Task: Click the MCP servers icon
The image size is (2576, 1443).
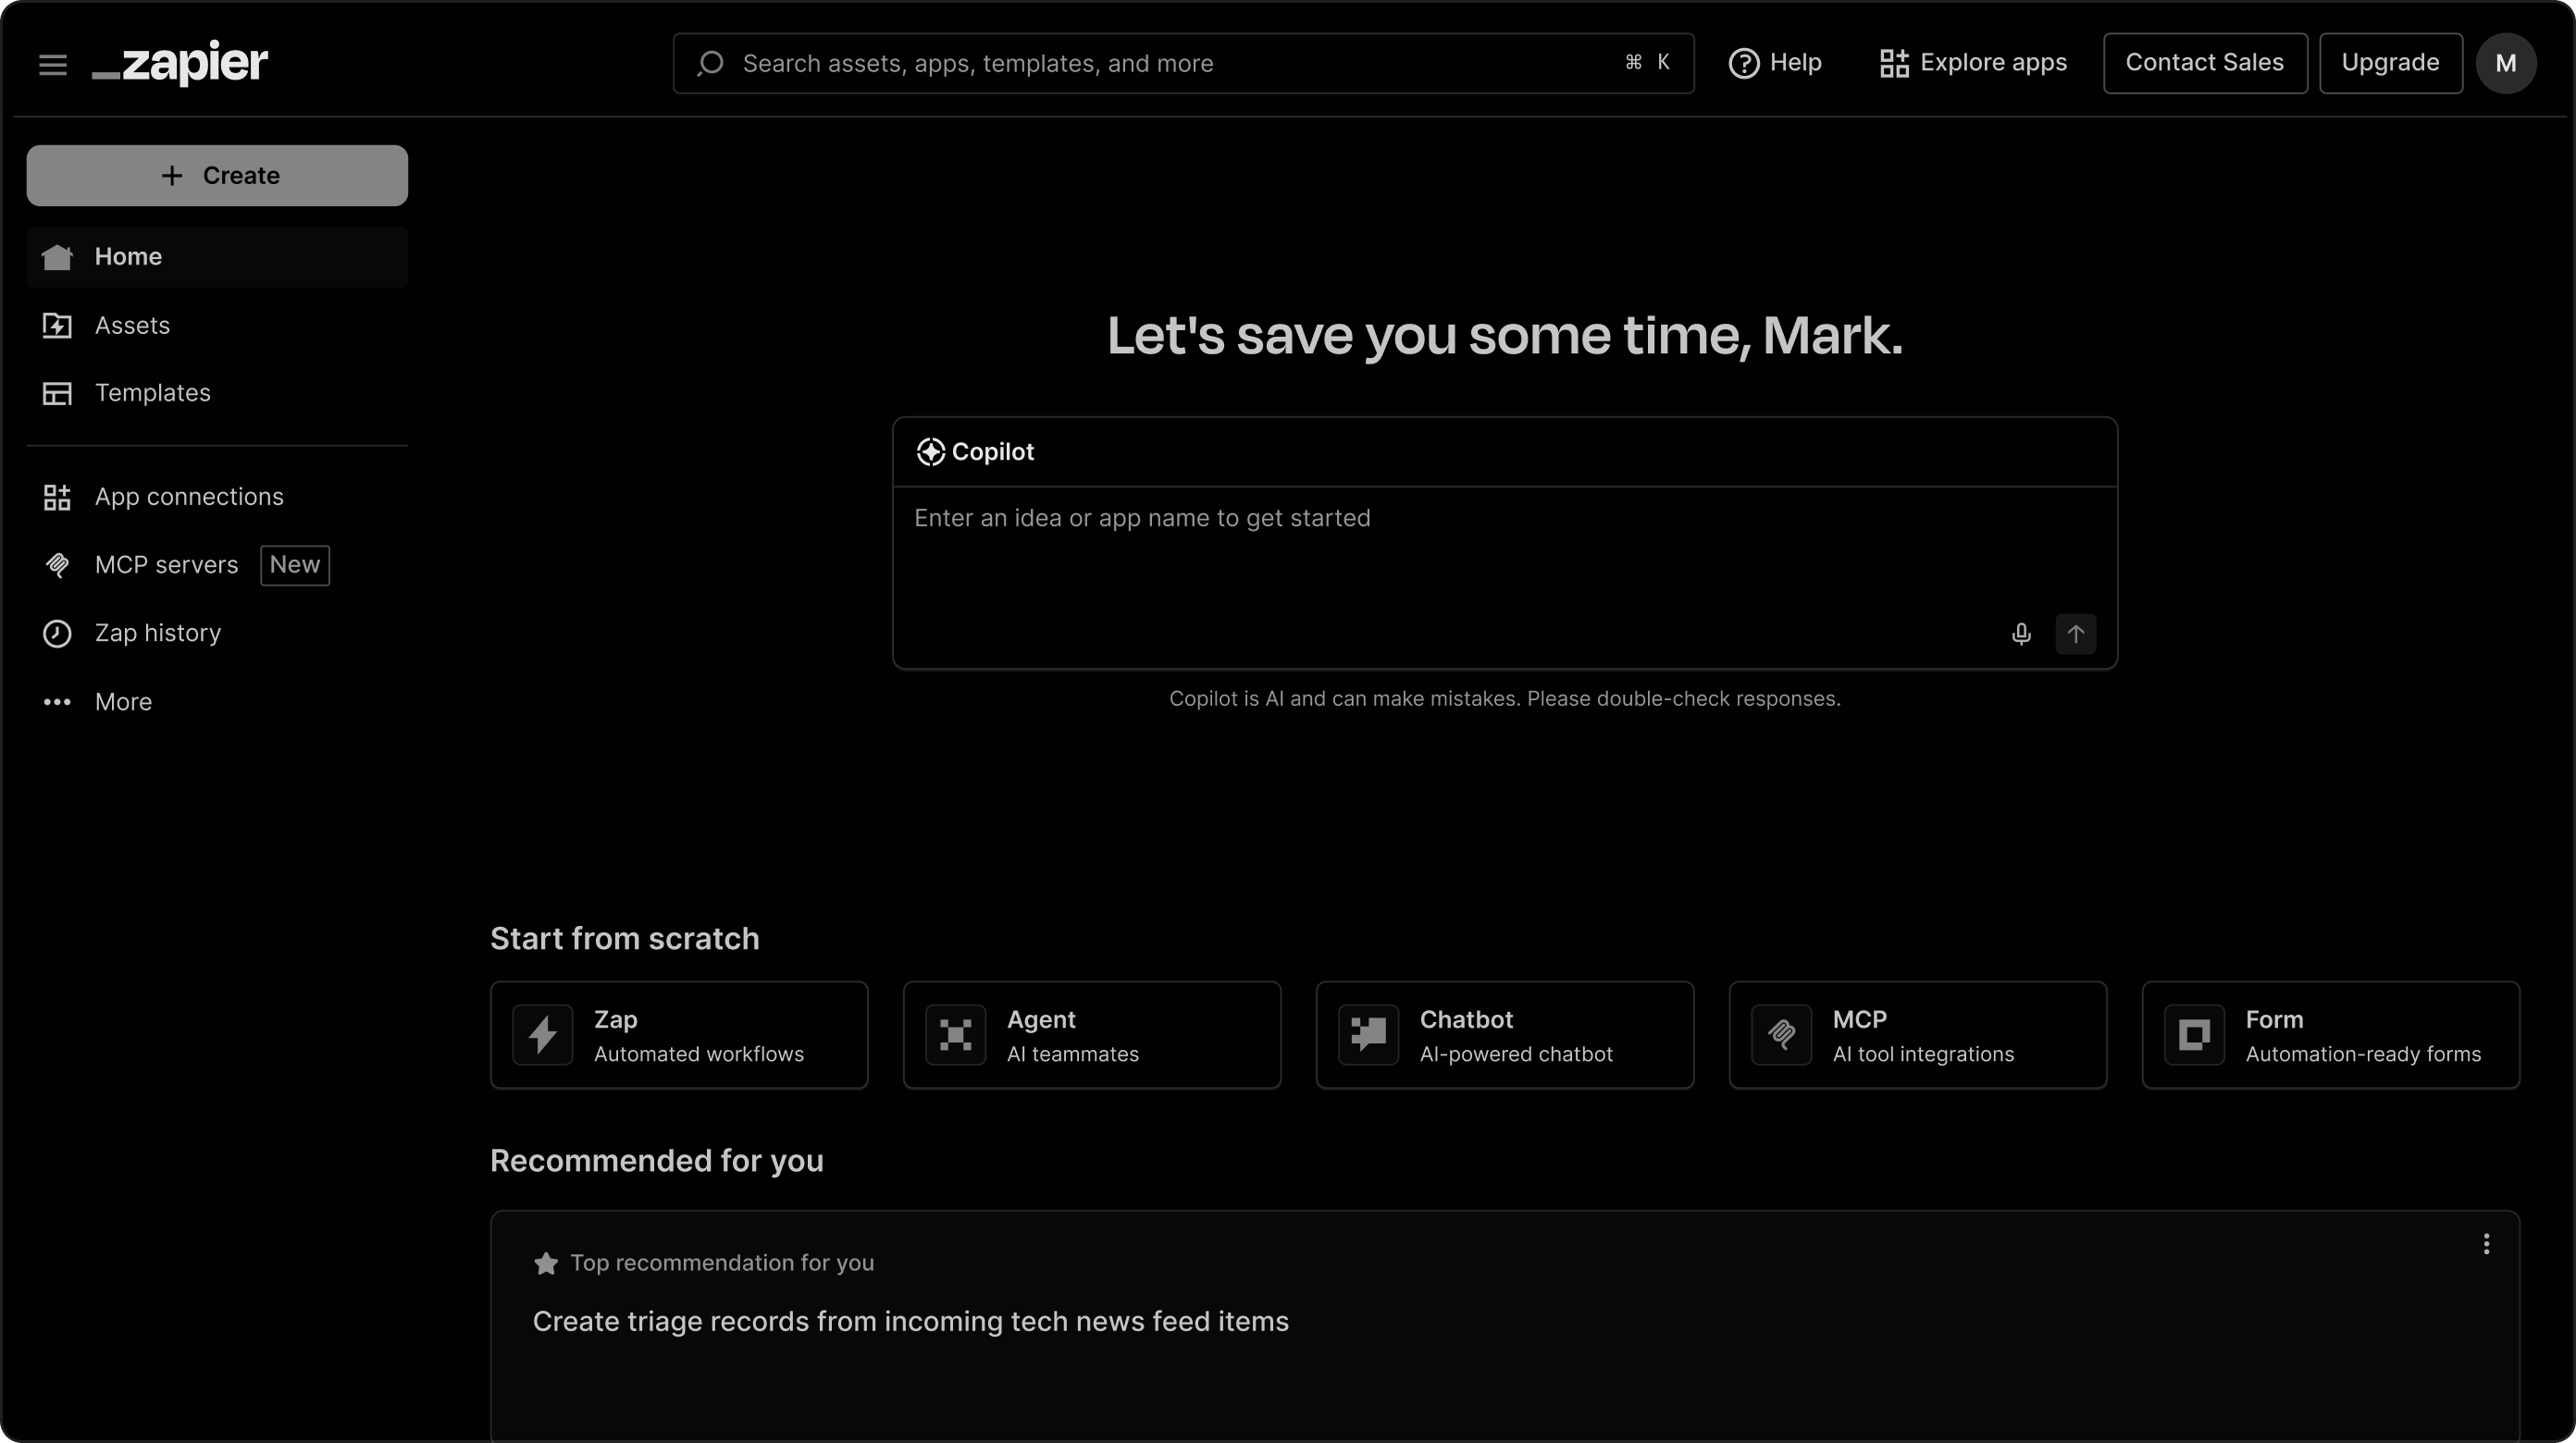Action: tap(57, 565)
